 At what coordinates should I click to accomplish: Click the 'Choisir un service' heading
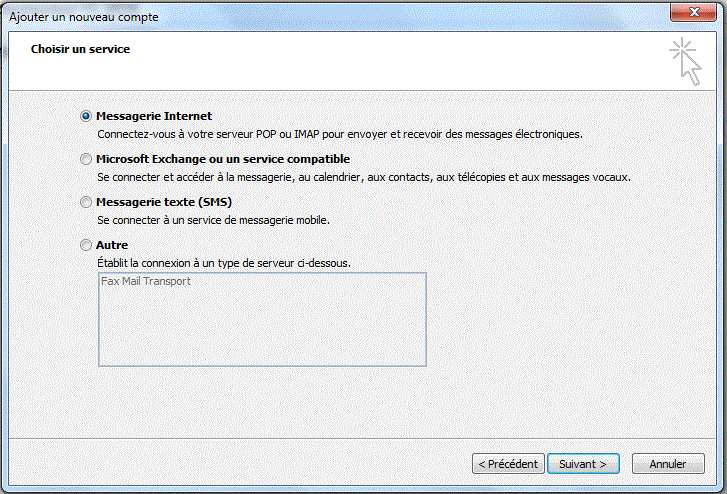coord(80,48)
